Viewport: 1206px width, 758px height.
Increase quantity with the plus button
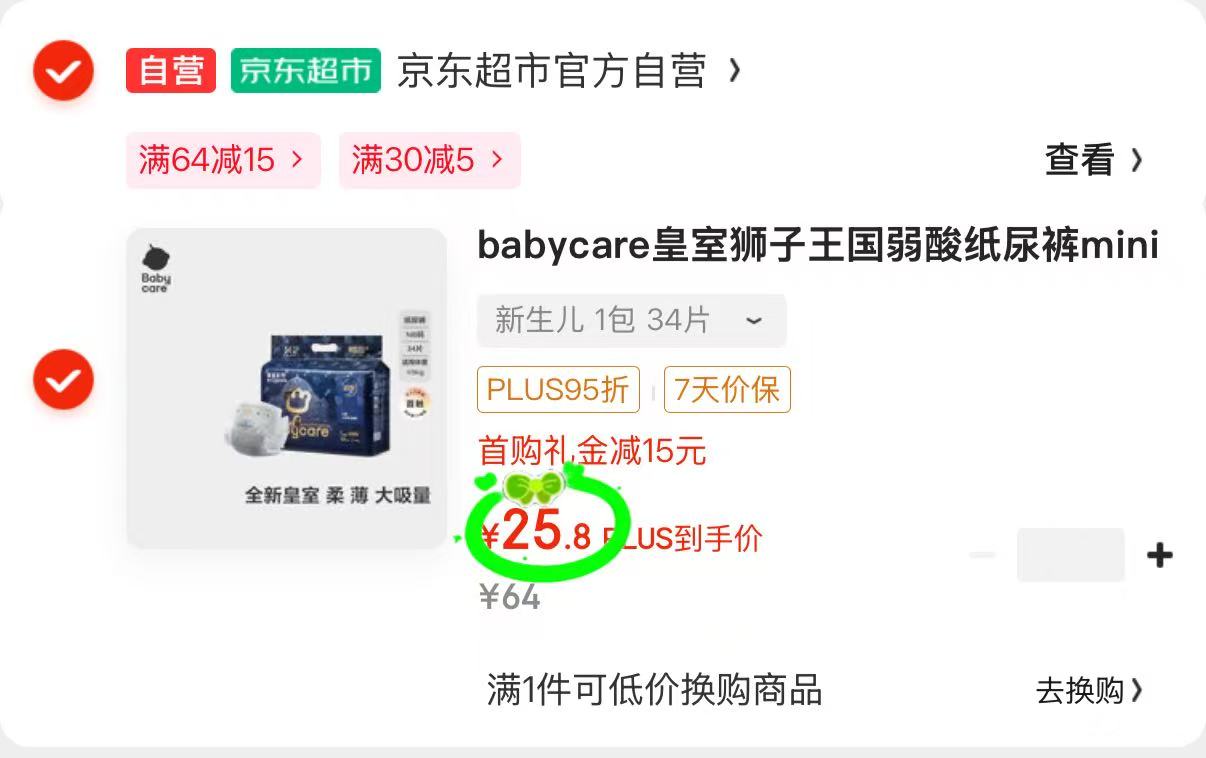(x=1160, y=555)
